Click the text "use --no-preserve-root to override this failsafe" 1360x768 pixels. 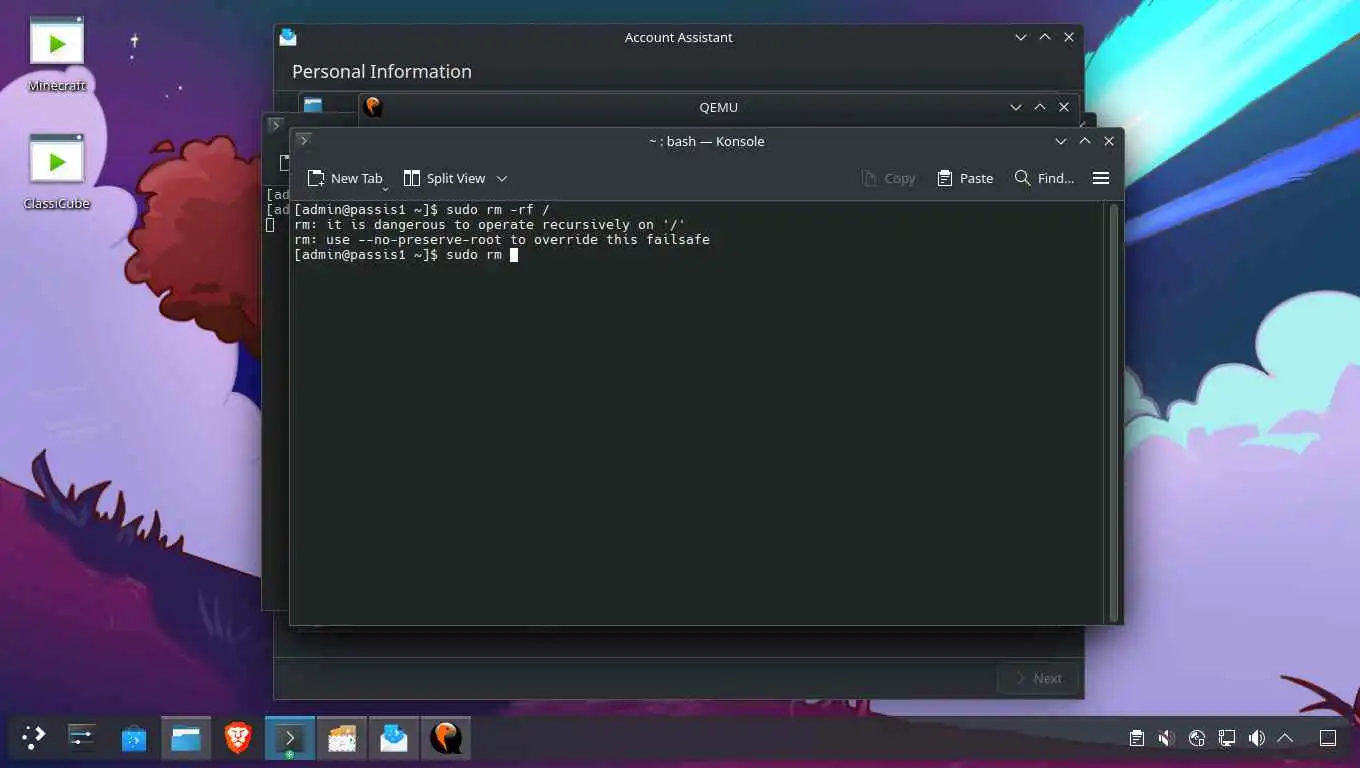click(518, 240)
